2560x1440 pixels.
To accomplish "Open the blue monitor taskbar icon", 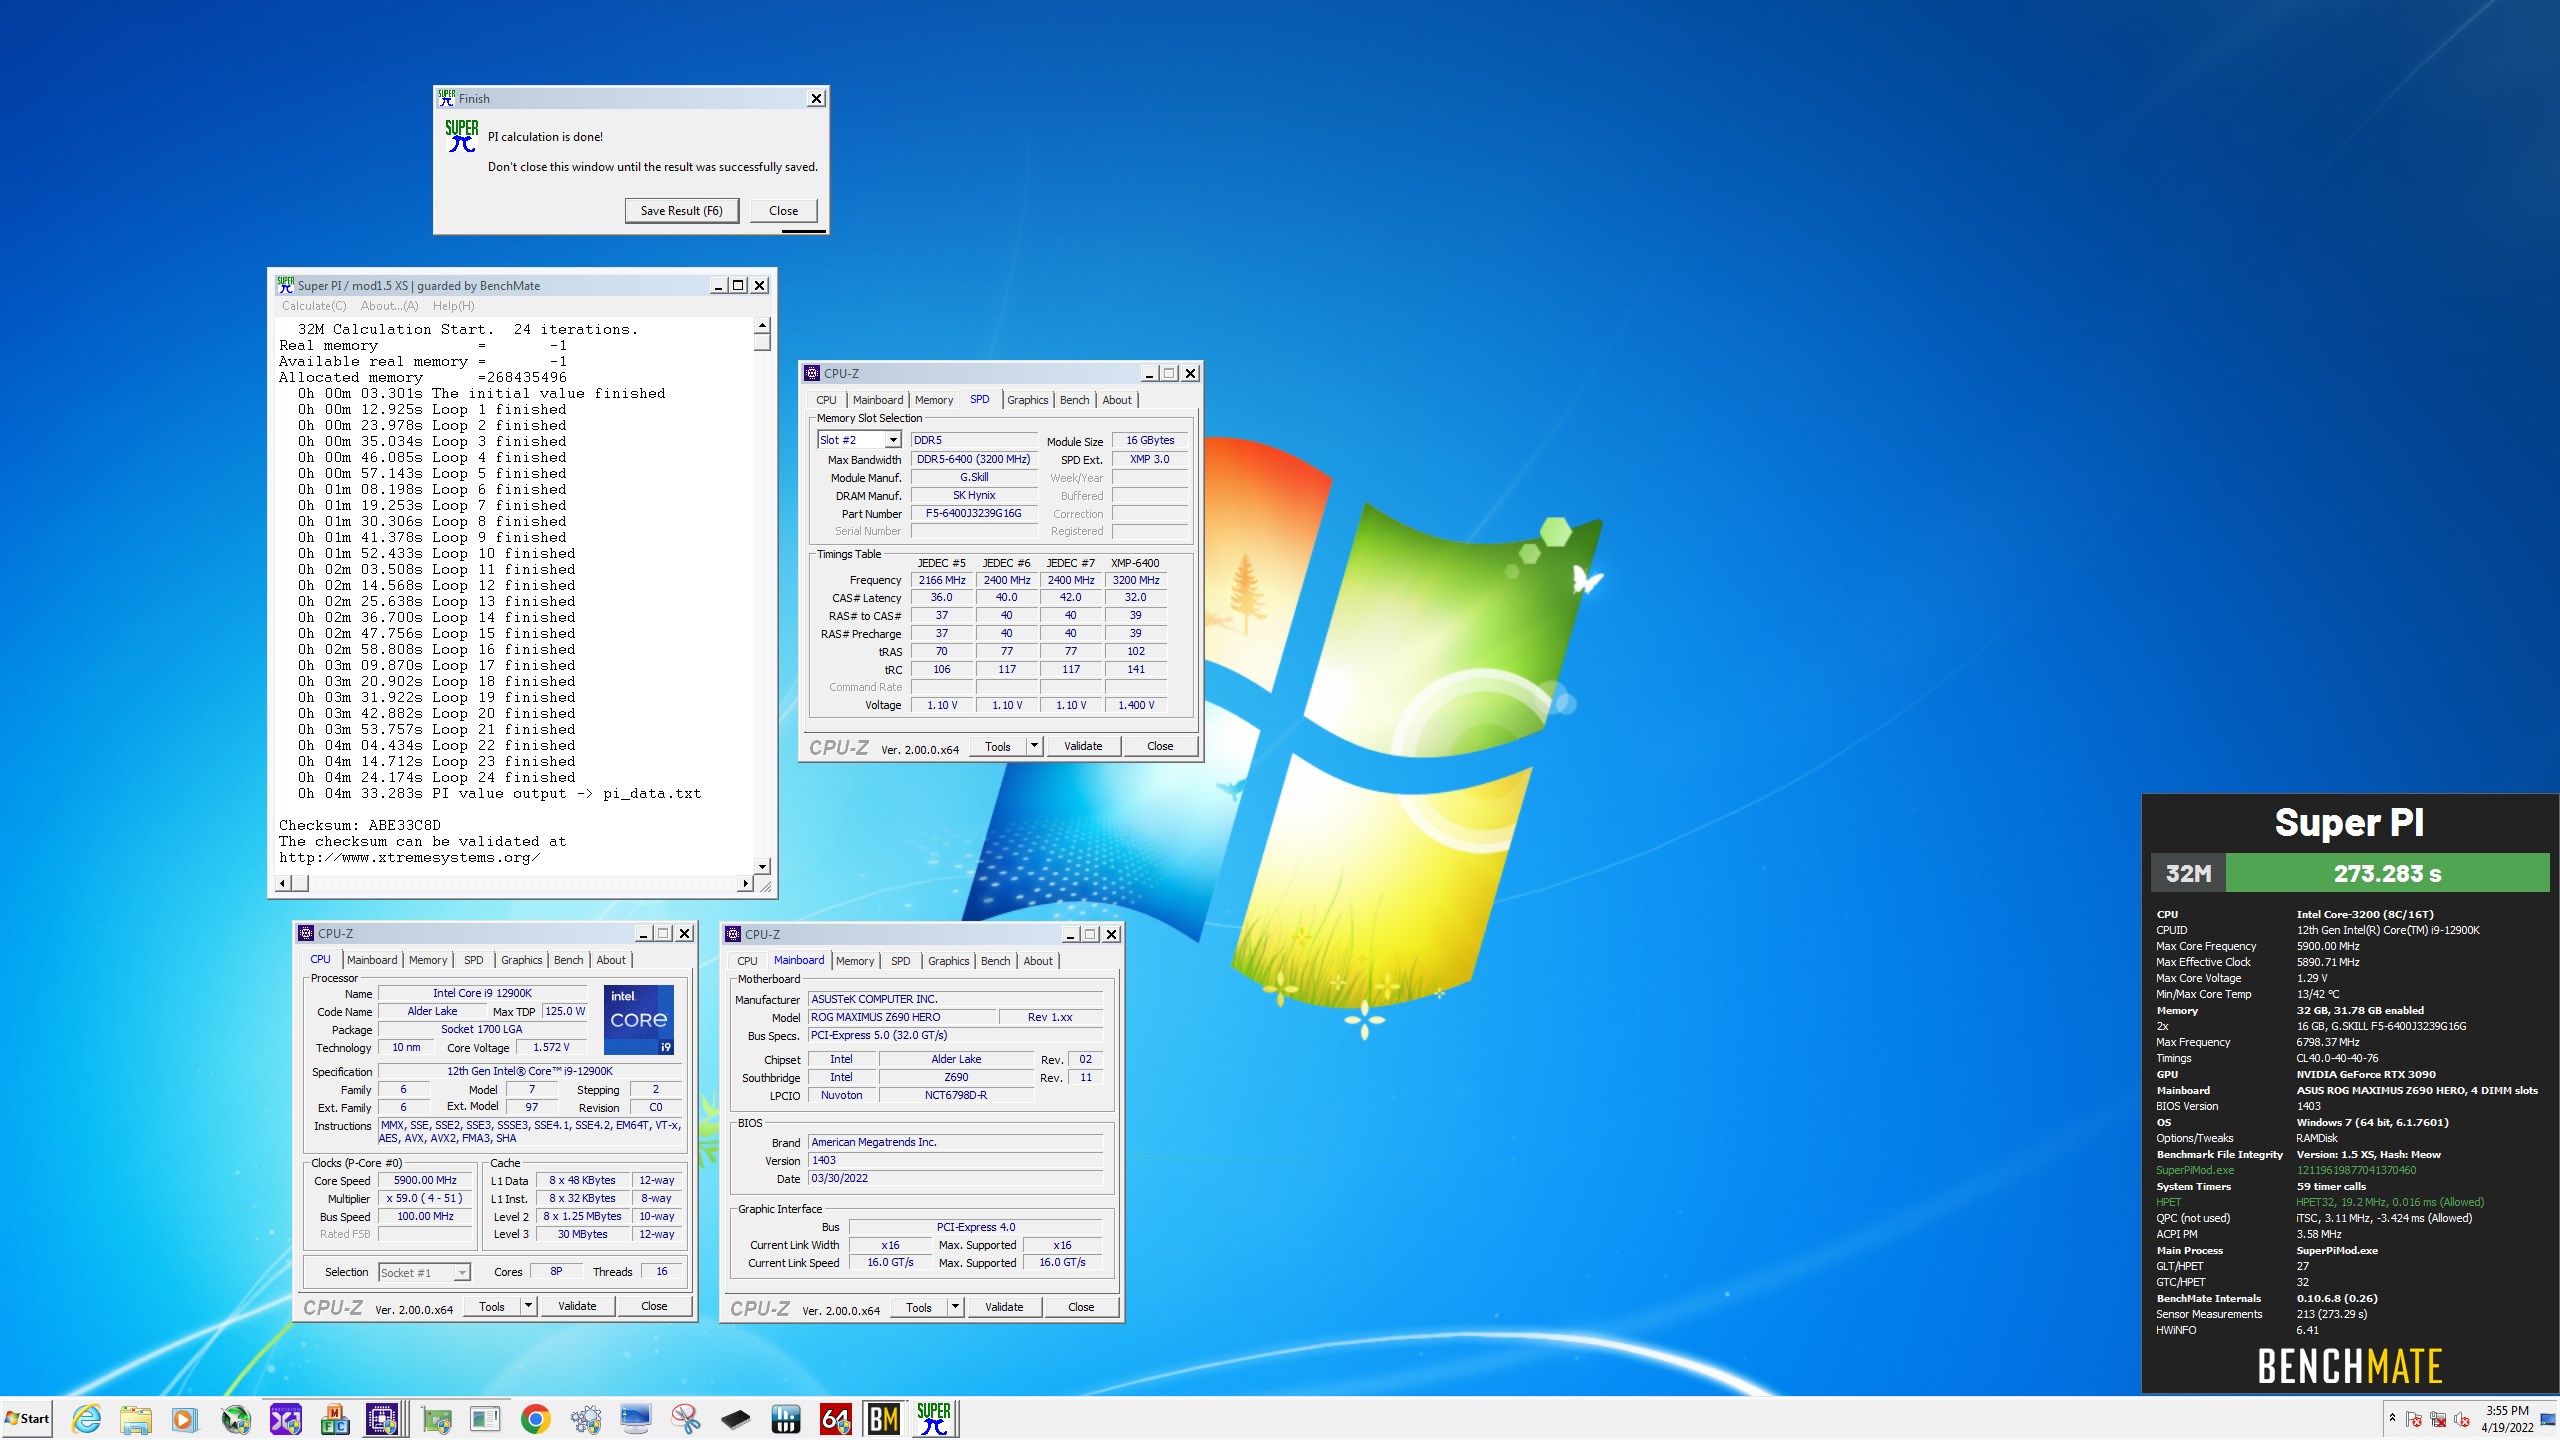I will 636,1418.
